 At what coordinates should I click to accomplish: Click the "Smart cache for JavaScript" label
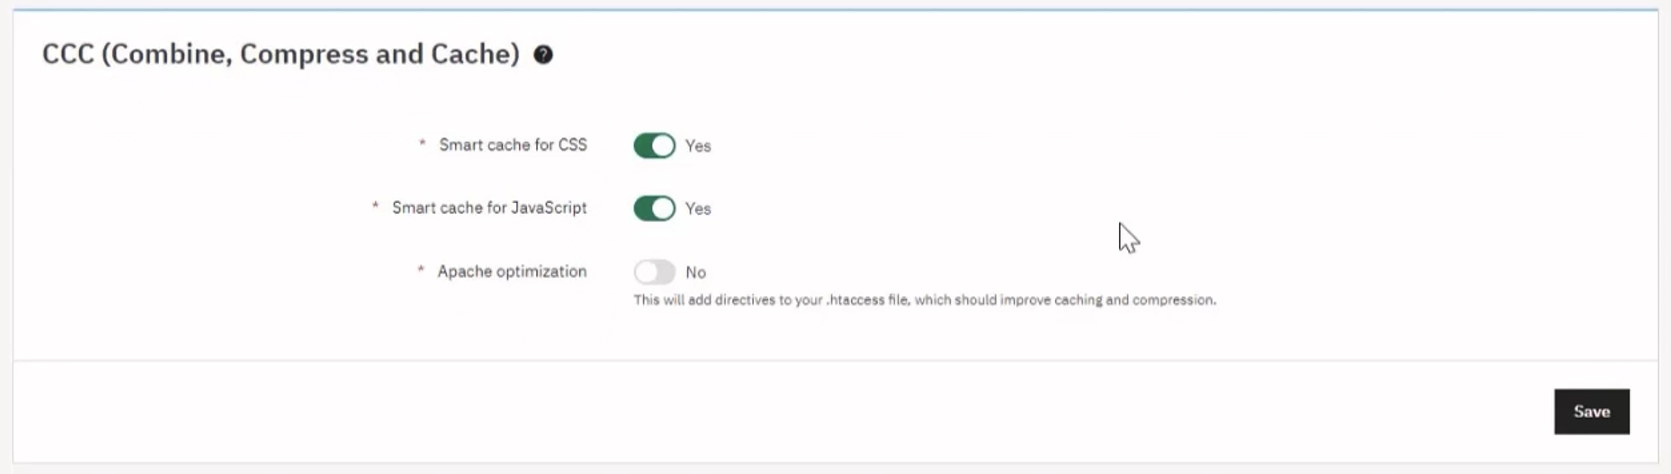tap(489, 208)
